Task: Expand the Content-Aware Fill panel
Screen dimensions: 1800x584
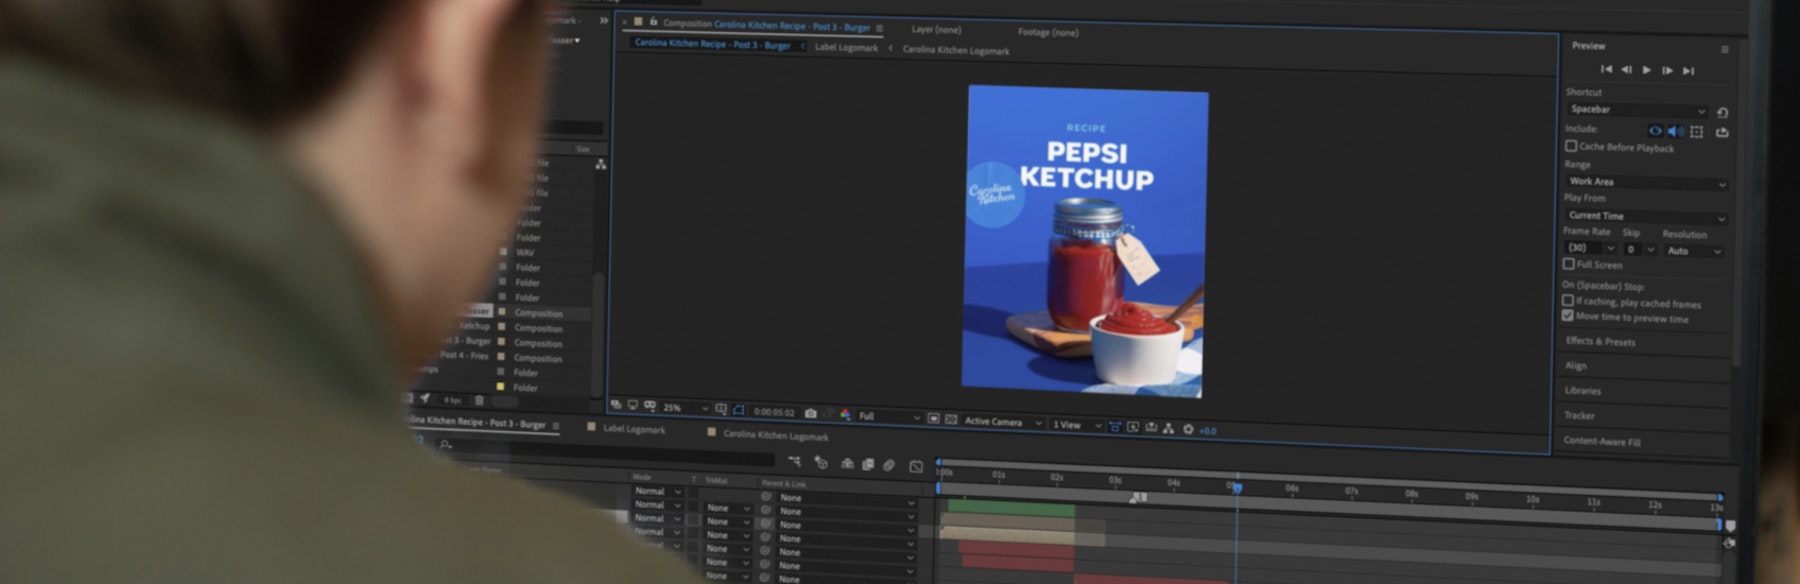Action: point(1602,442)
